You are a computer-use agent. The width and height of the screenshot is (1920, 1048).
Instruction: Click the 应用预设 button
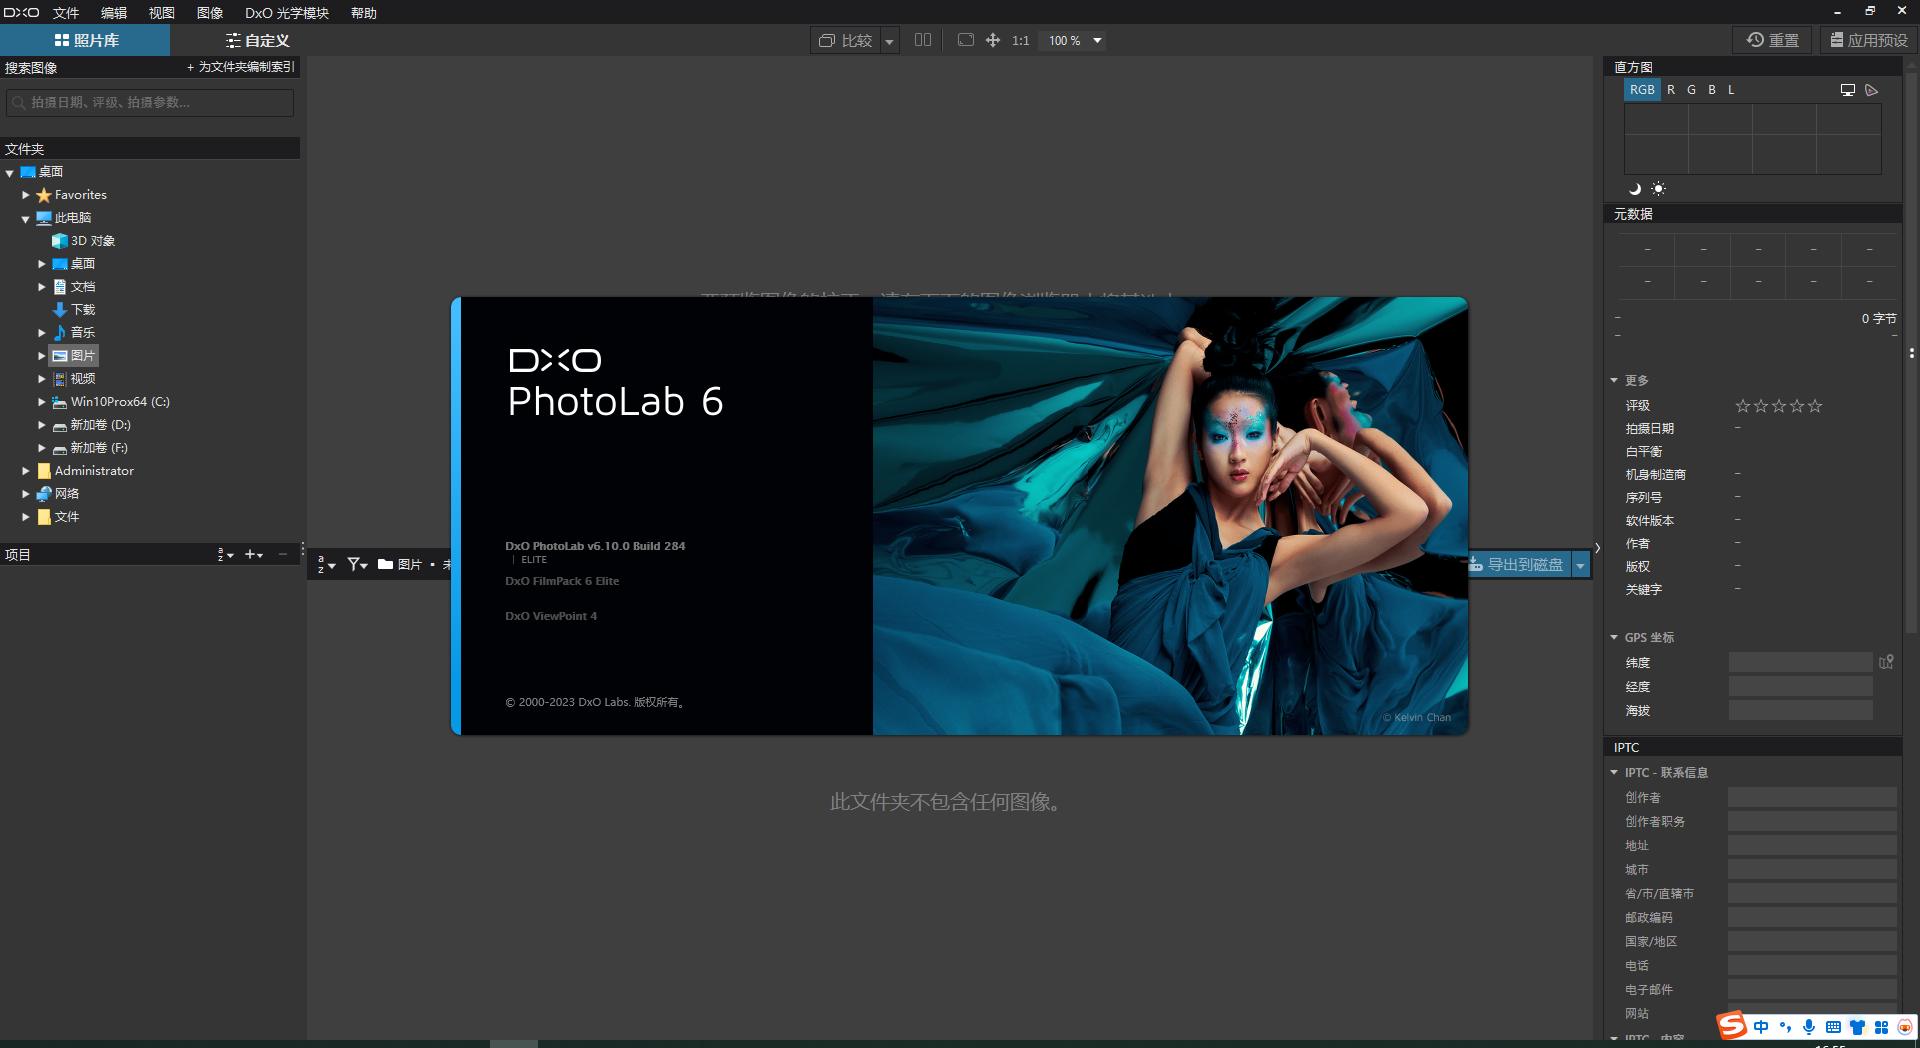[1868, 40]
